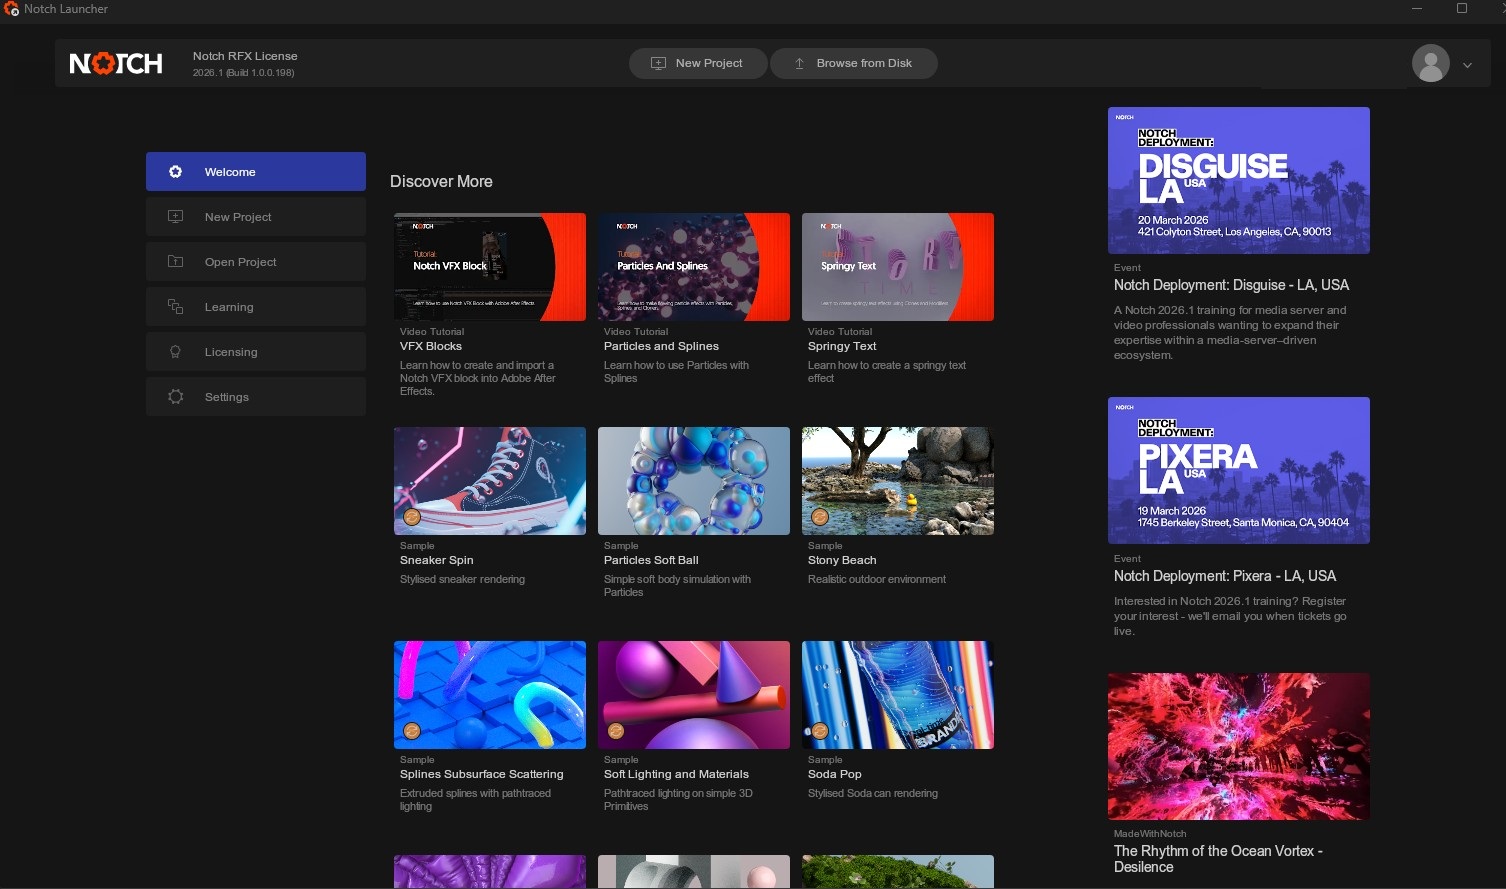This screenshot has height=889, width=1506.
Task: Click the Notch logo in header
Action: tap(116, 64)
